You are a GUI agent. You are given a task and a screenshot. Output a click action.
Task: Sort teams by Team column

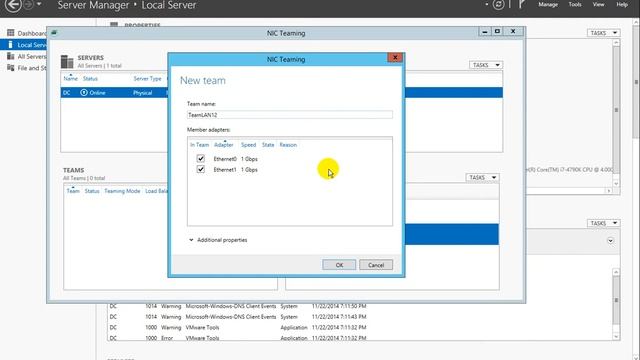pos(73,191)
